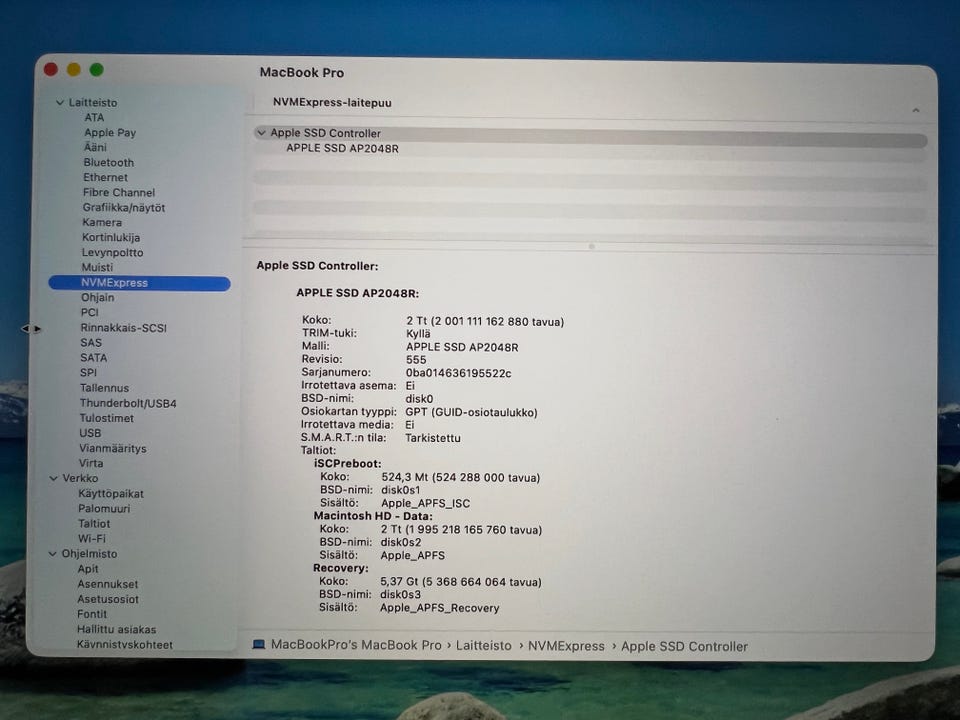Viewport: 960px width, 720px height.
Task: Click the NVMExpress-laitepuu column sort chevron
Action: click(x=916, y=110)
